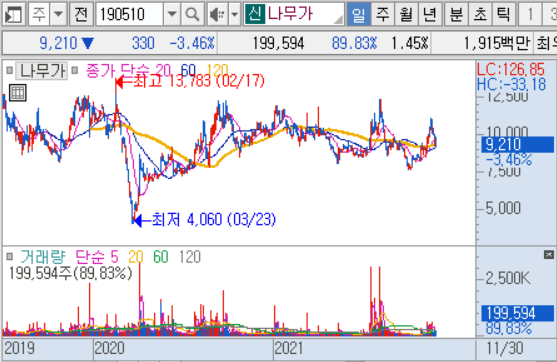This screenshot has width=557, height=362.
Task: Click the 2020 label on time axis
Action: point(109,348)
